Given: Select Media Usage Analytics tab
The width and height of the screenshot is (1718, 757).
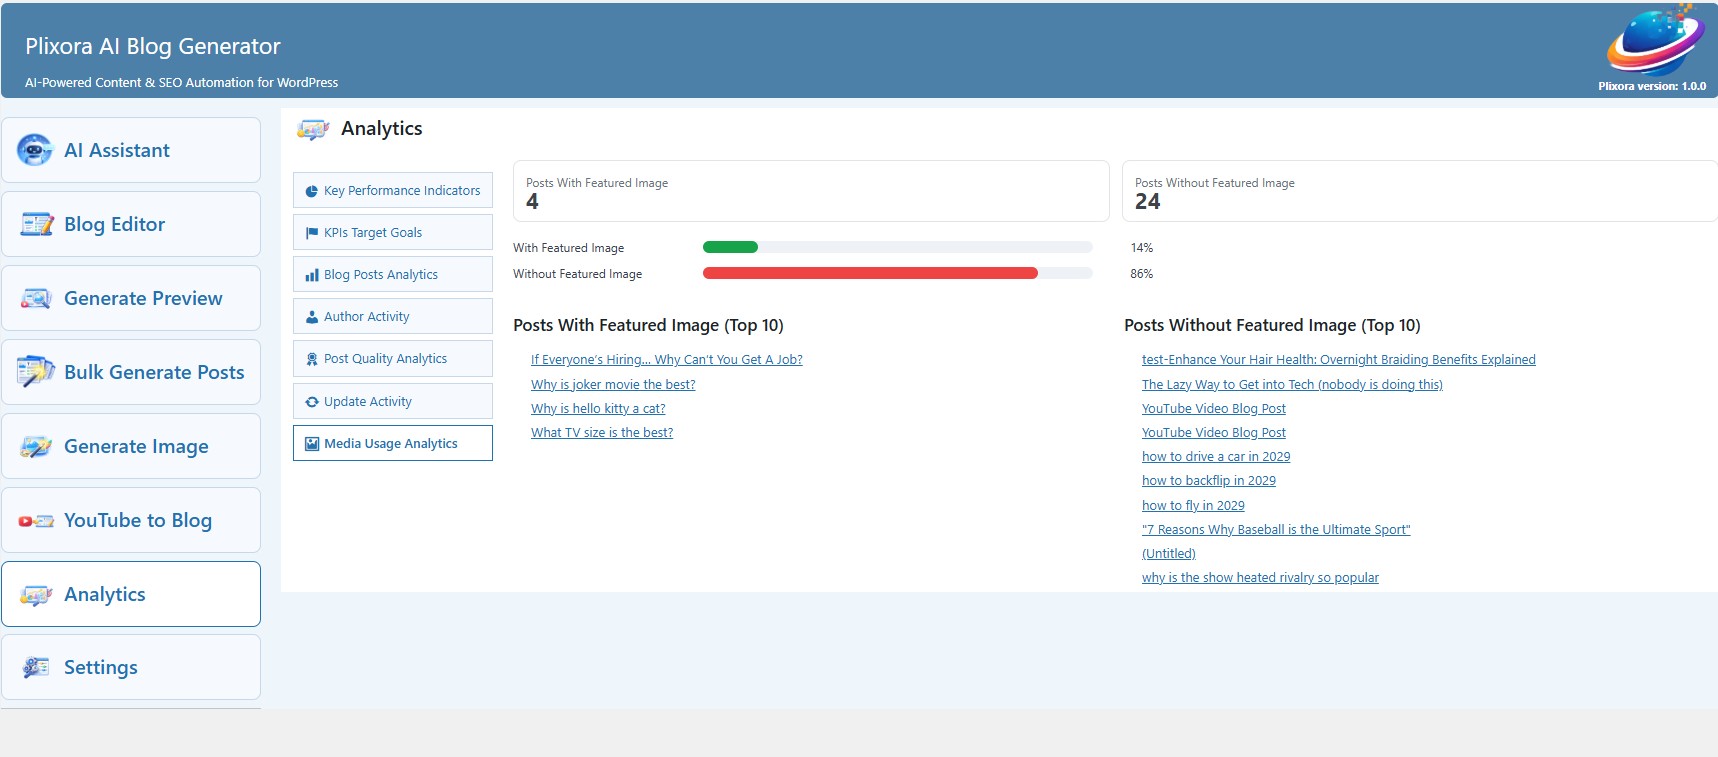Looking at the screenshot, I should (x=393, y=443).
